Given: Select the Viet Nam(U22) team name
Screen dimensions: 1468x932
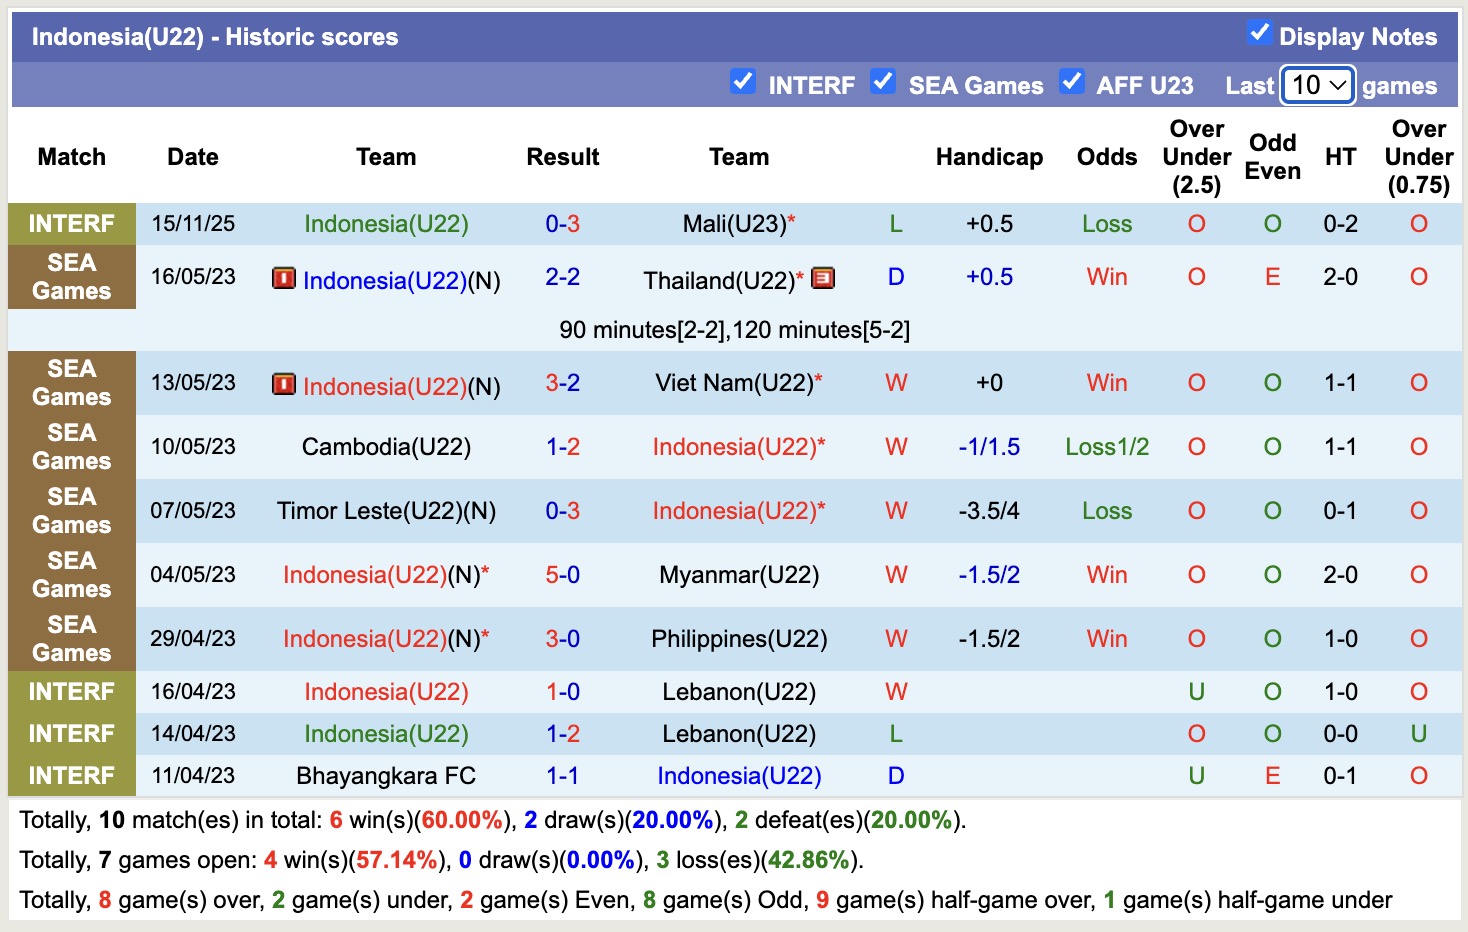Looking at the screenshot, I should tap(734, 383).
